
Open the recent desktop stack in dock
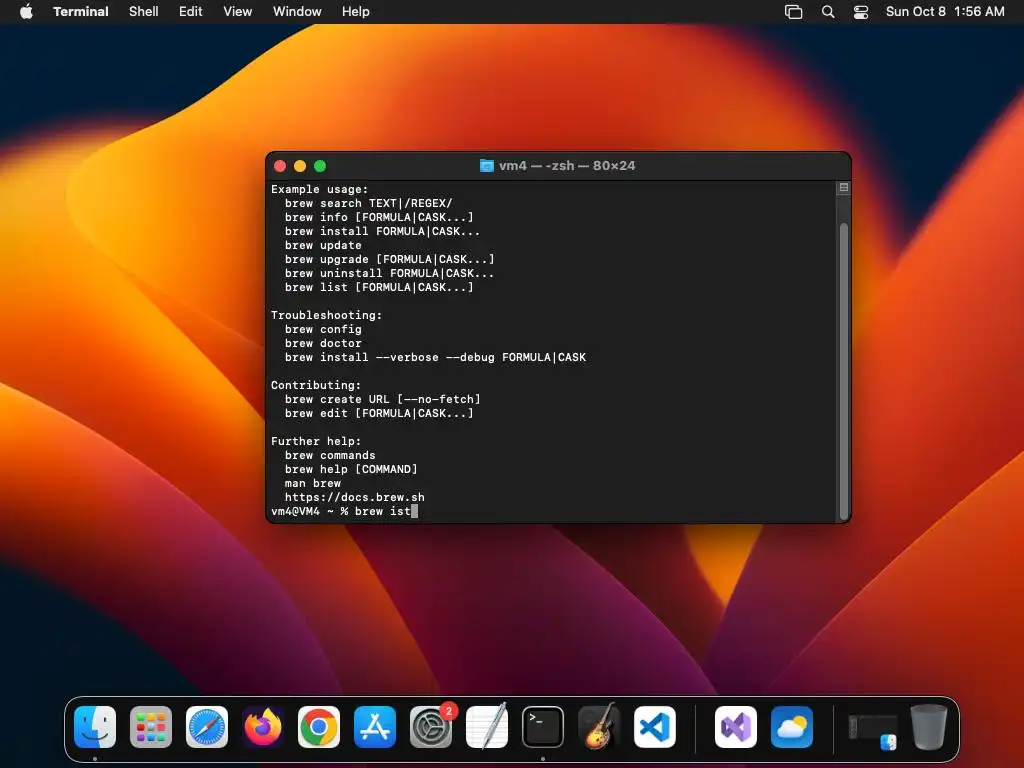872,730
